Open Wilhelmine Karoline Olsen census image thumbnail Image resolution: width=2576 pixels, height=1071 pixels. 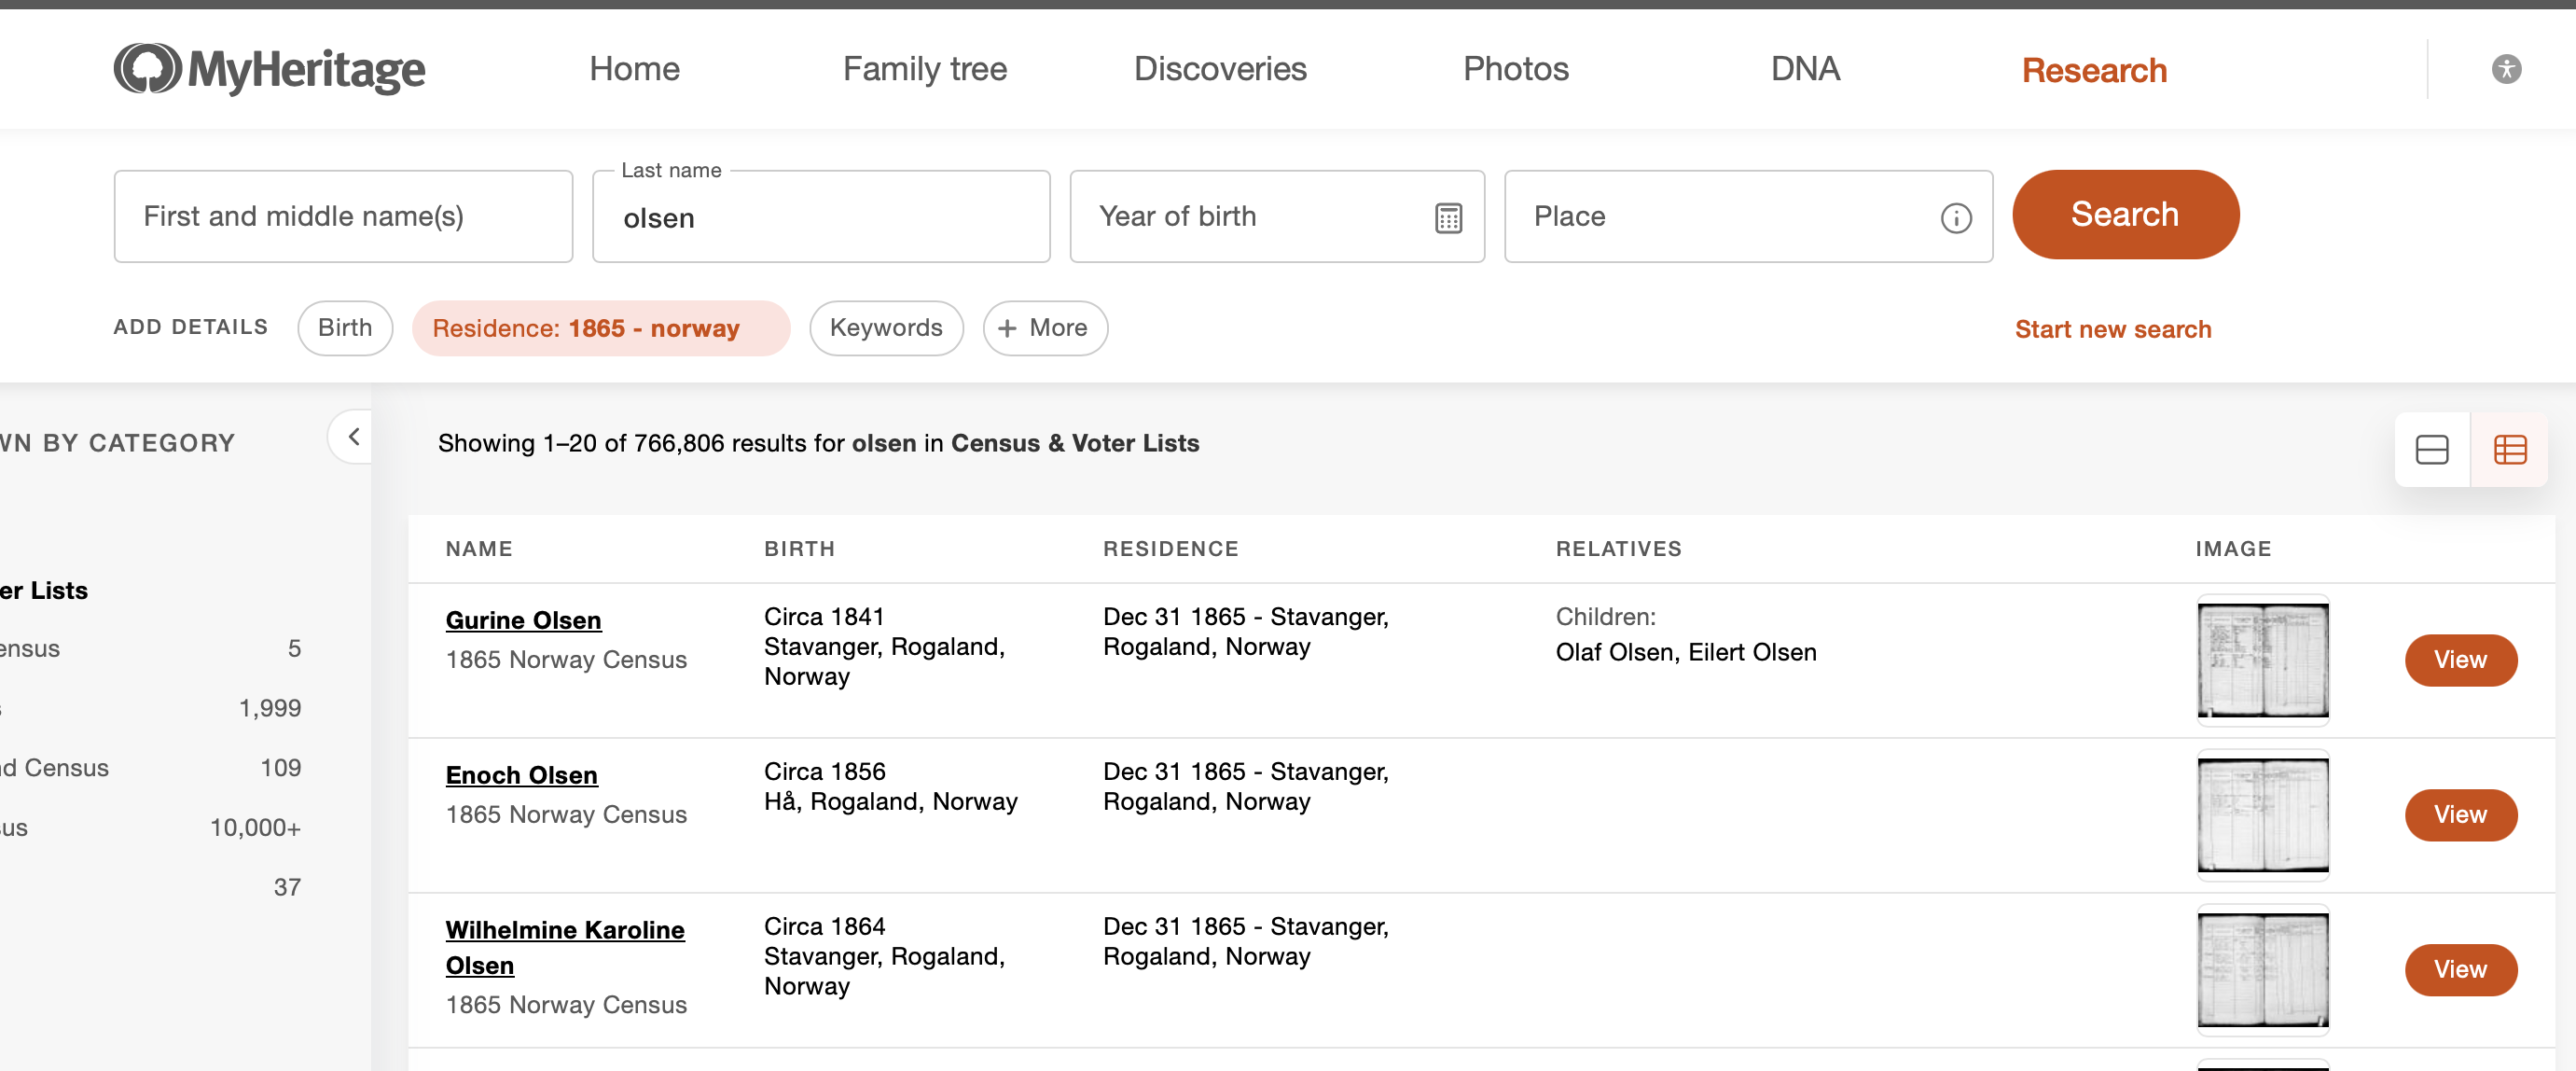2263,970
